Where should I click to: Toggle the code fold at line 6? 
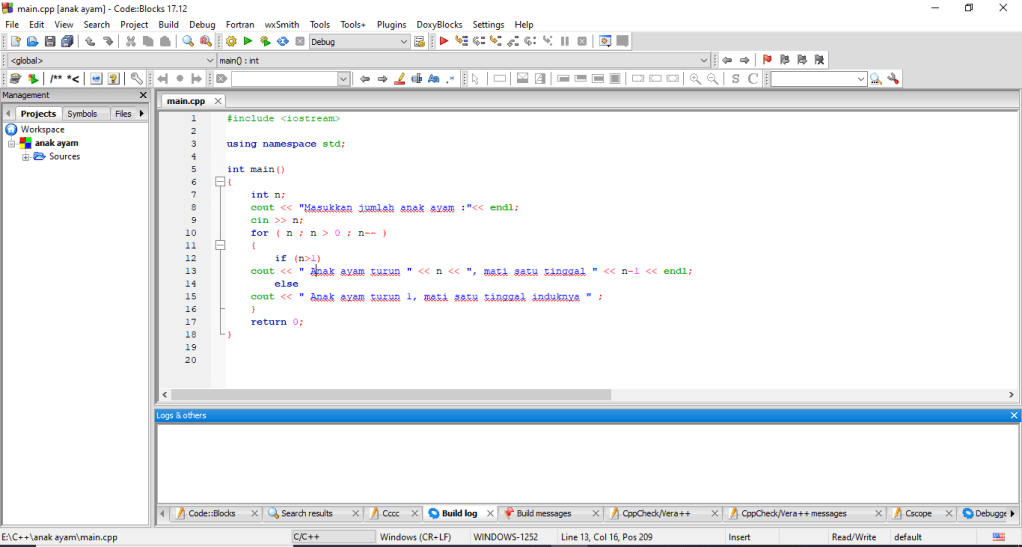tap(219, 182)
